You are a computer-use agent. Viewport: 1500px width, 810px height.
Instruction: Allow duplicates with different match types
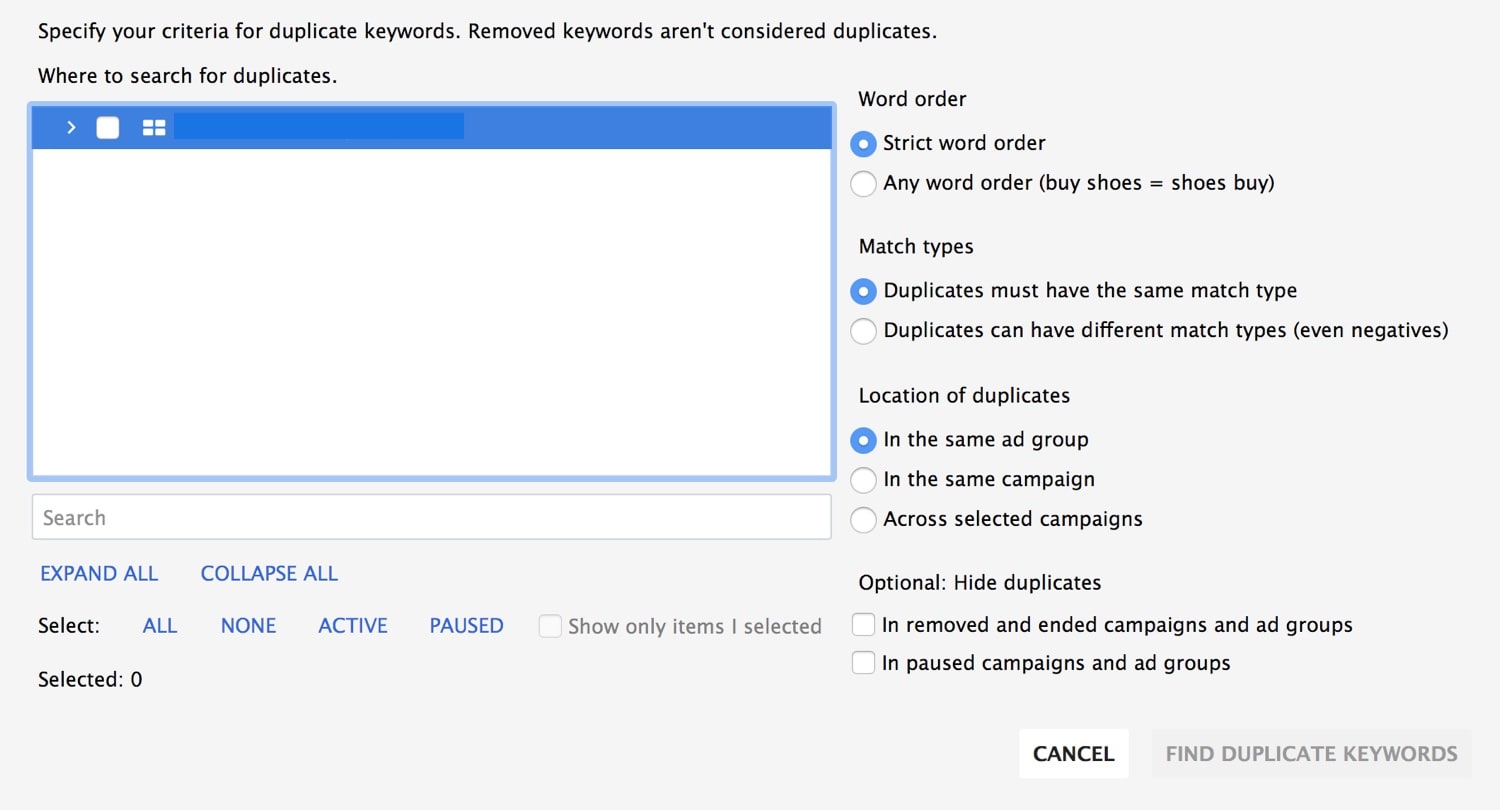863,331
